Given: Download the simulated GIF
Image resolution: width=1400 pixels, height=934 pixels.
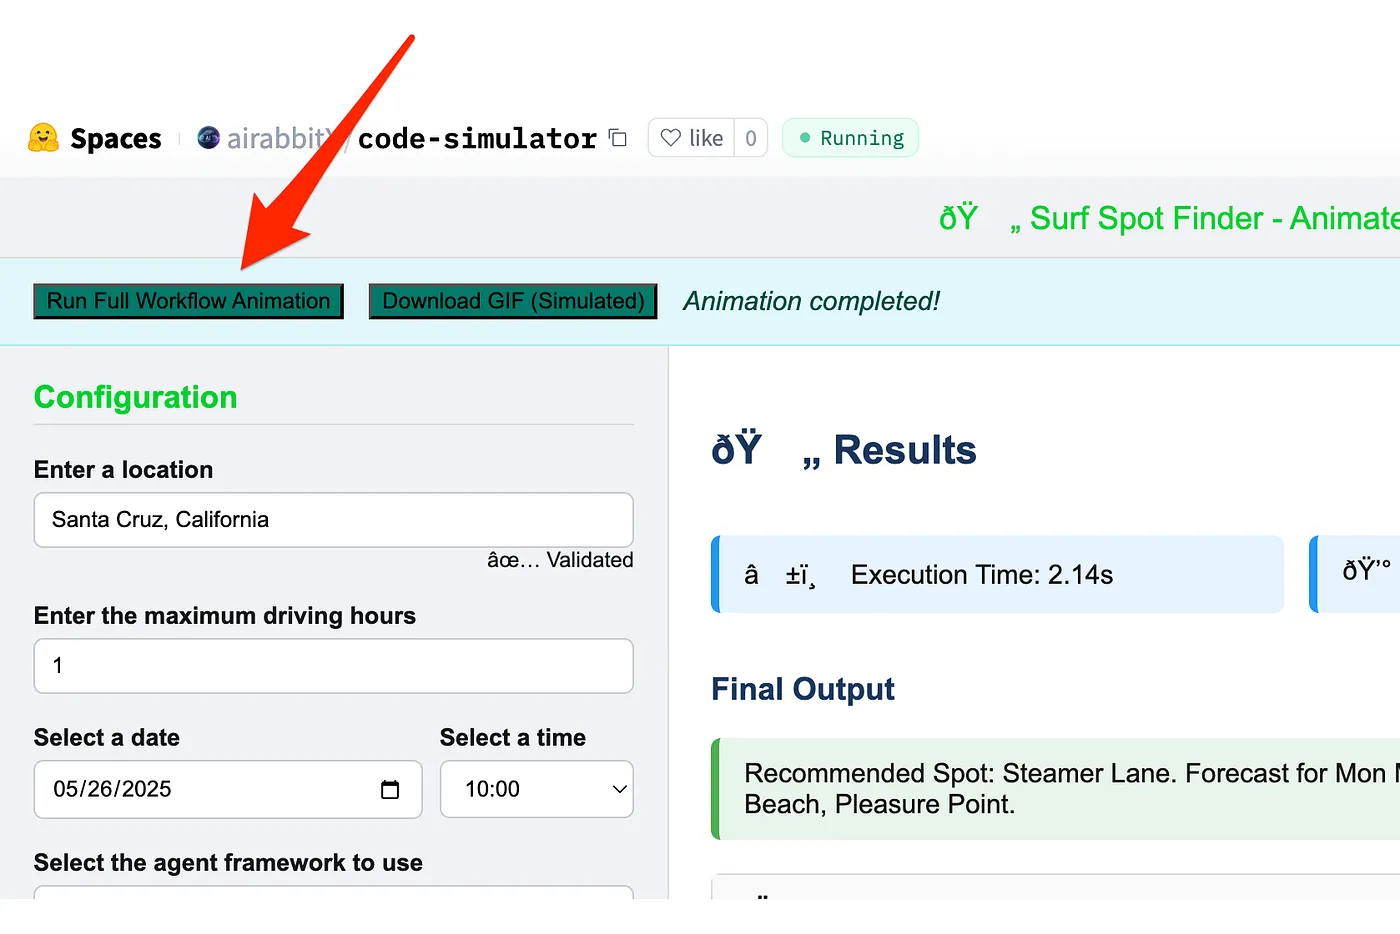Looking at the screenshot, I should [x=513, y=301].
